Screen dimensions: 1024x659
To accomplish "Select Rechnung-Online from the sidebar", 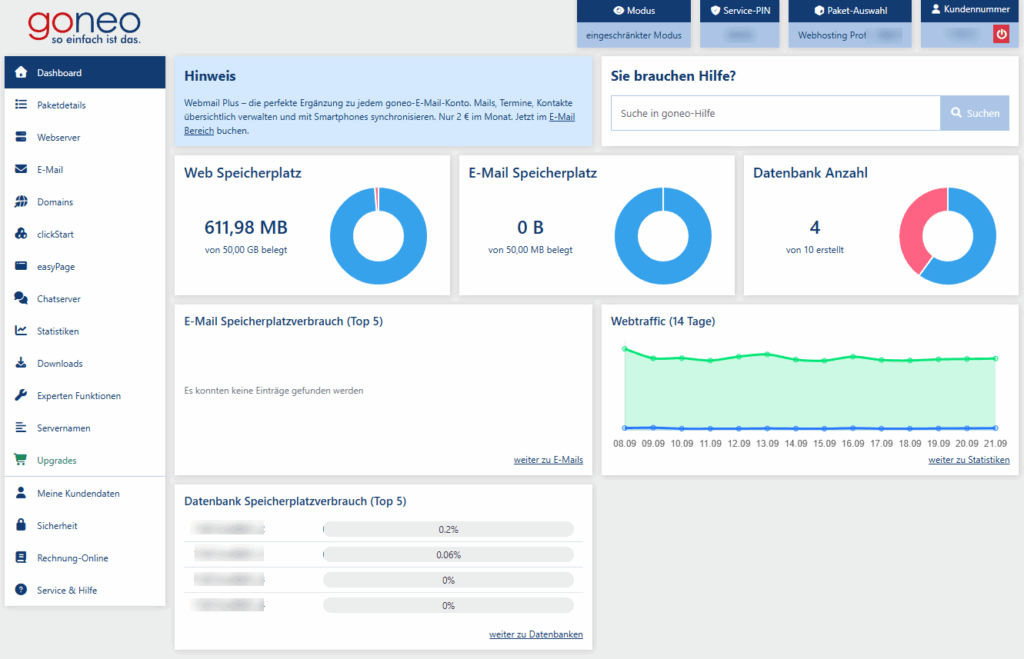I will (x=72, y=558).
